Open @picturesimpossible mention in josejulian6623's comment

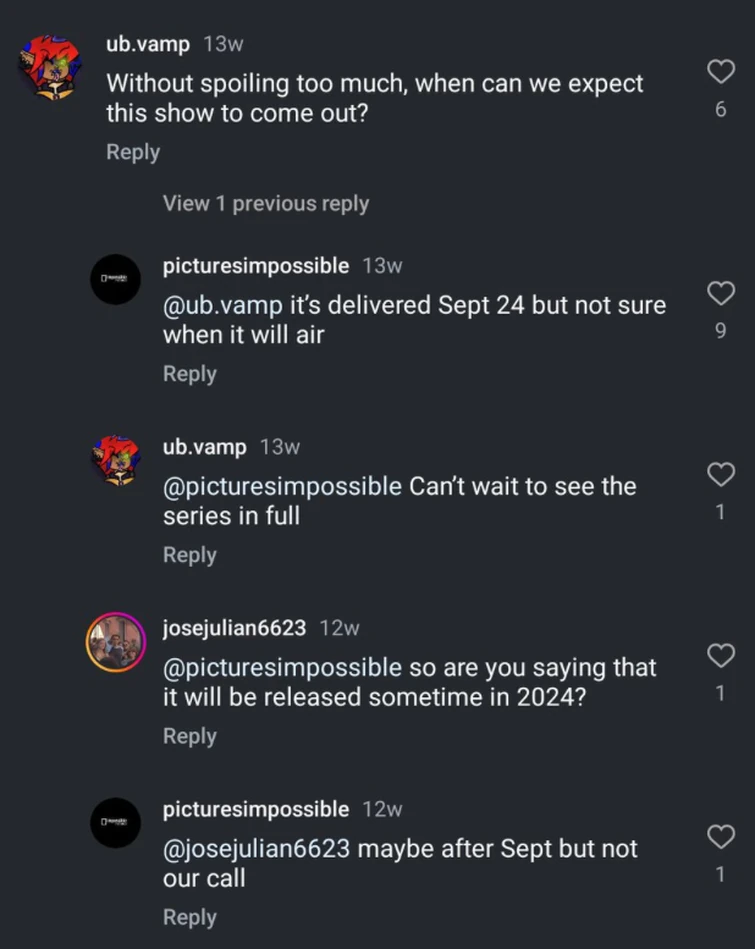pos(282,667)
